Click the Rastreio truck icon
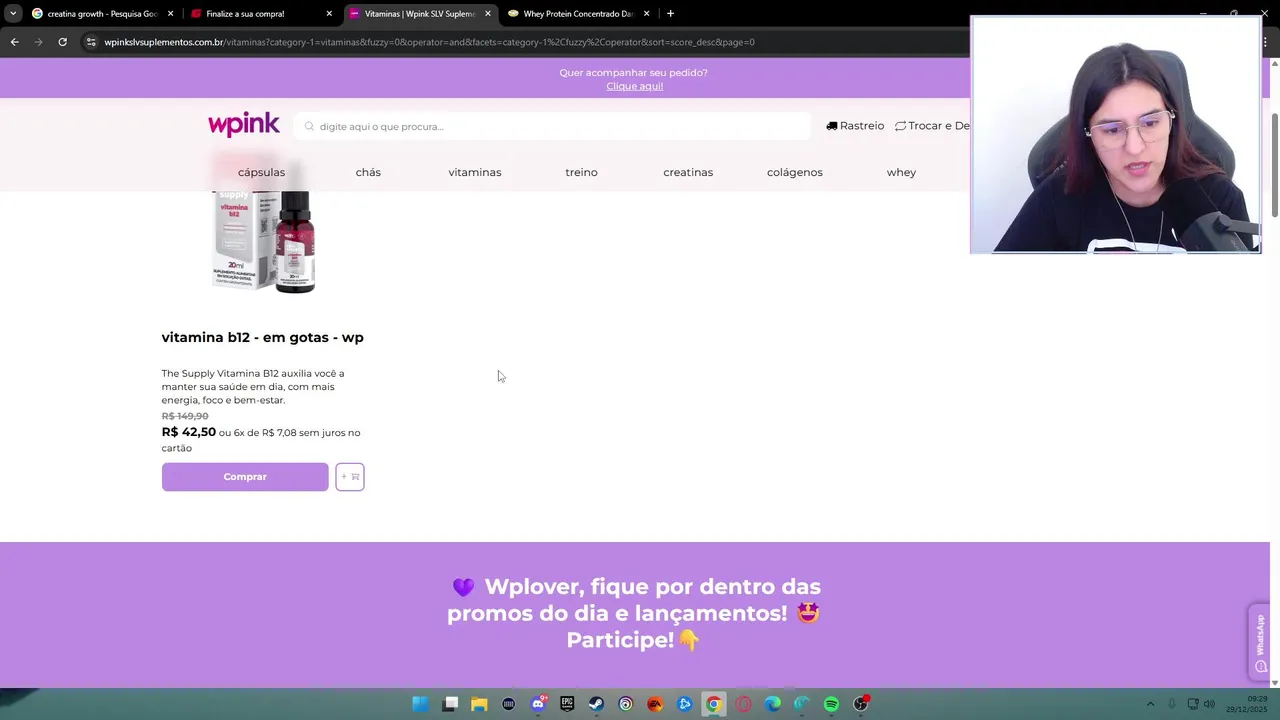 click(x=832, y=126)
